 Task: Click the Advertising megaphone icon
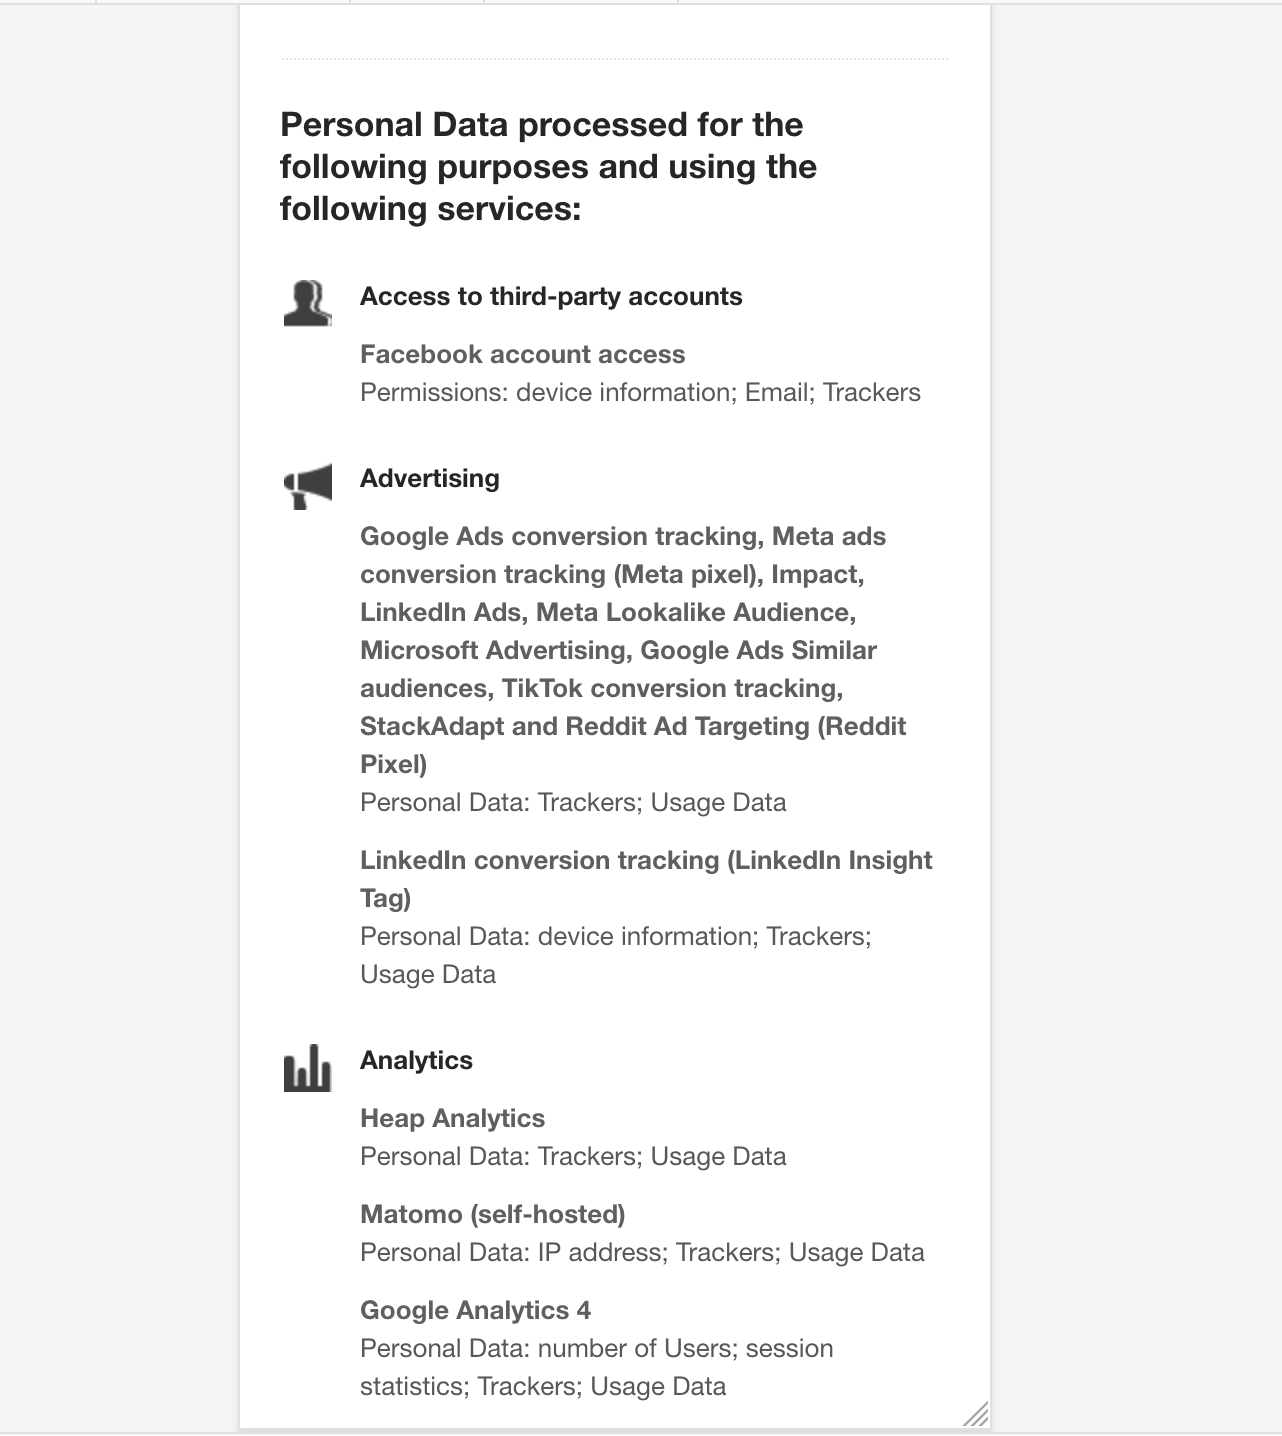(308, 486)
